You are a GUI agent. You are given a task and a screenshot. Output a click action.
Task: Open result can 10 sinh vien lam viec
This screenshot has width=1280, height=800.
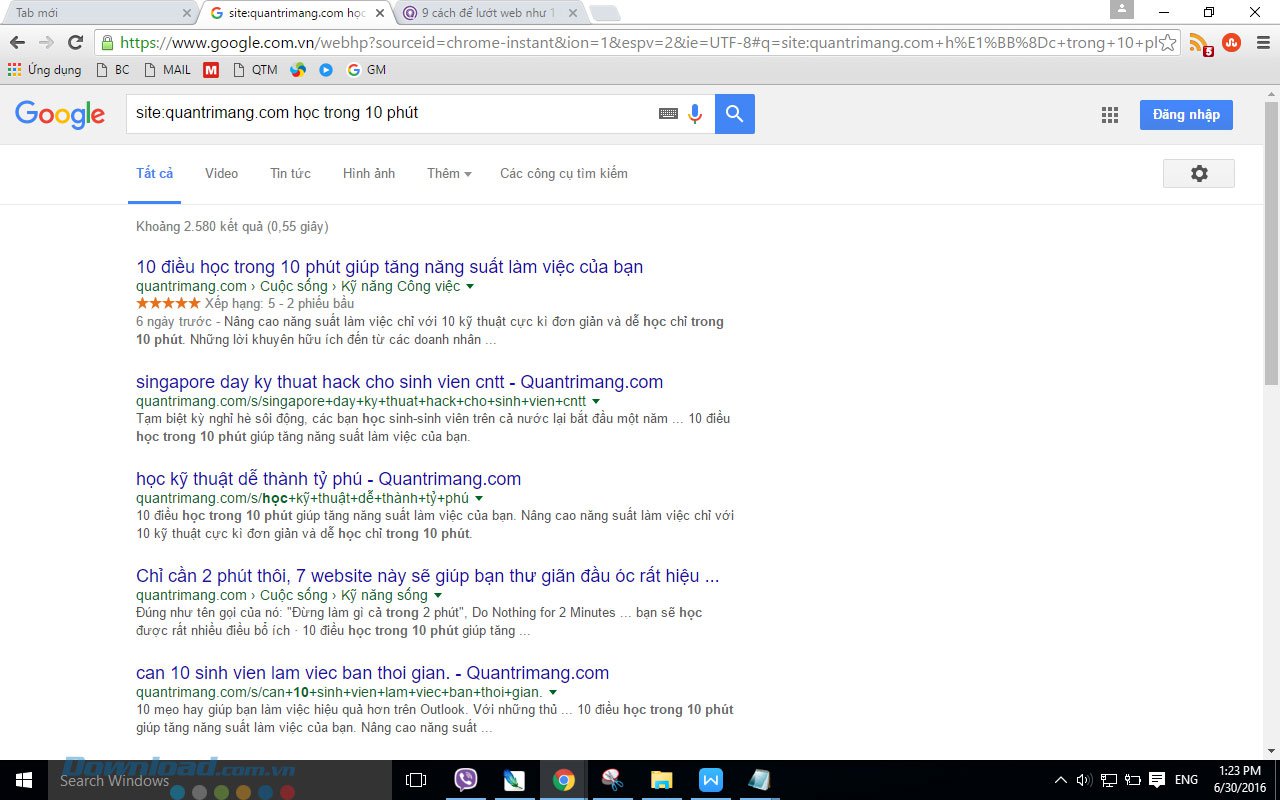(373, 673)
